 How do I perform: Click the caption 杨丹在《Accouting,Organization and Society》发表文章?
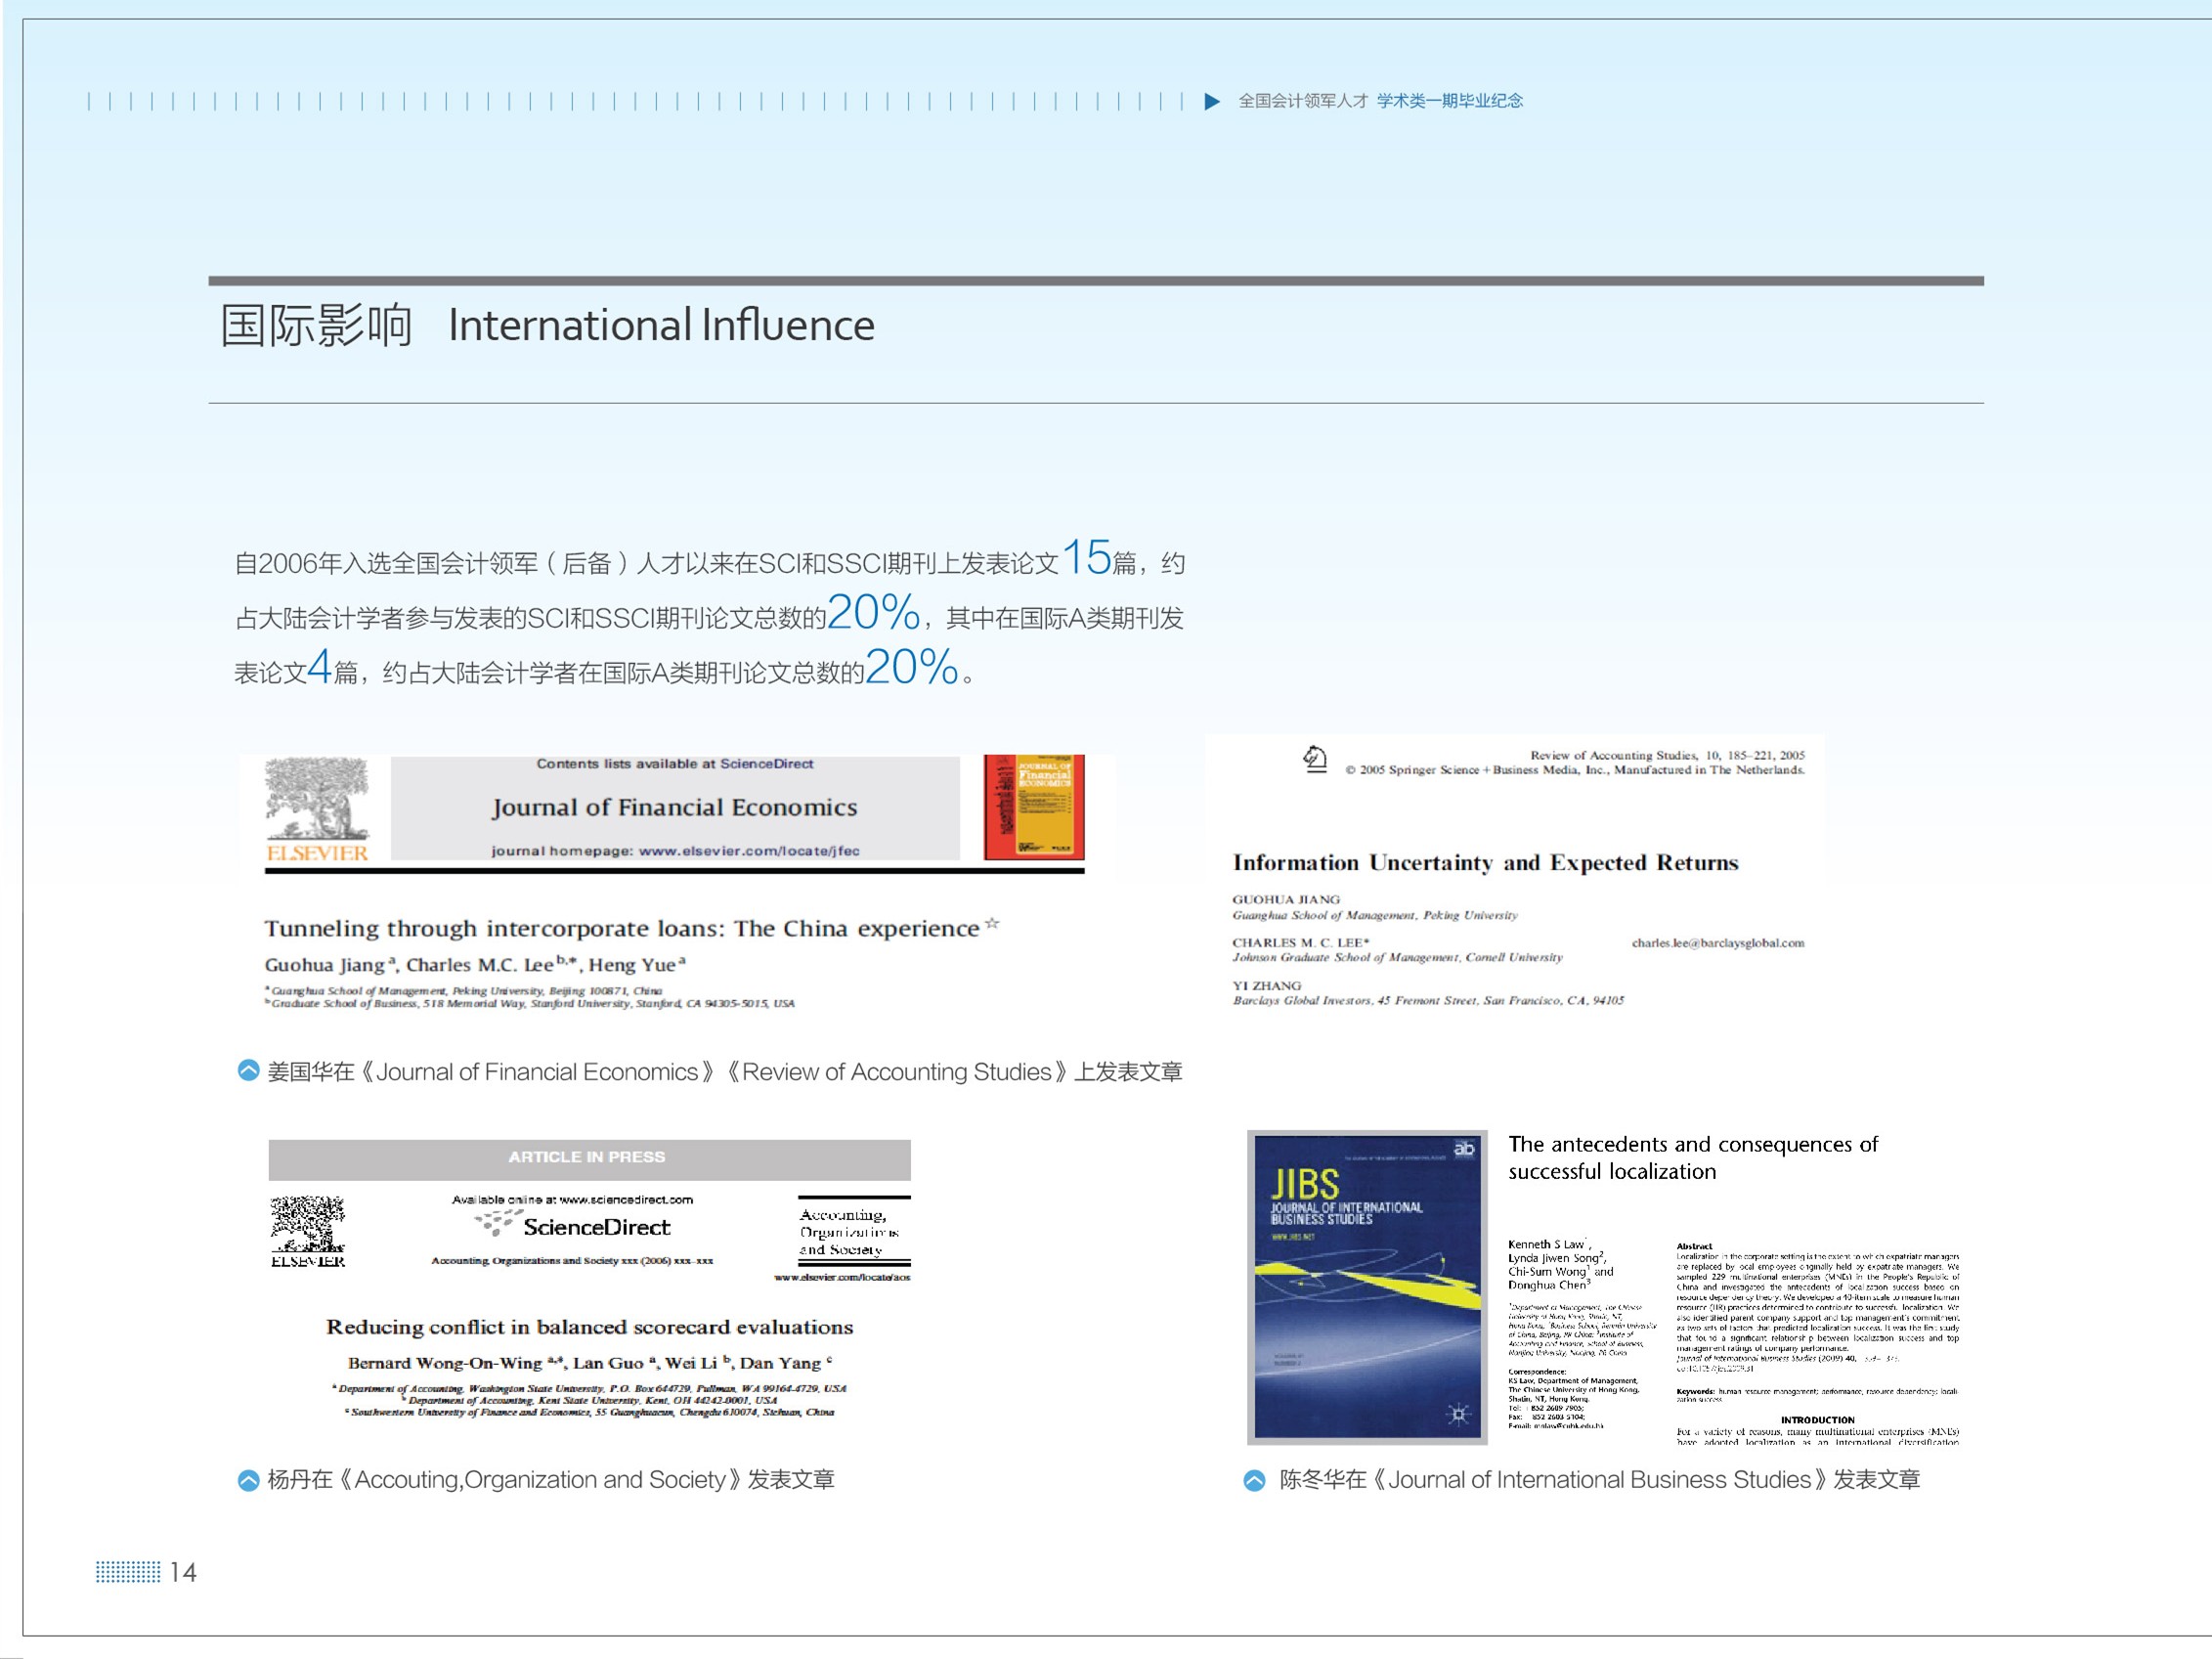click(550, 1480)
